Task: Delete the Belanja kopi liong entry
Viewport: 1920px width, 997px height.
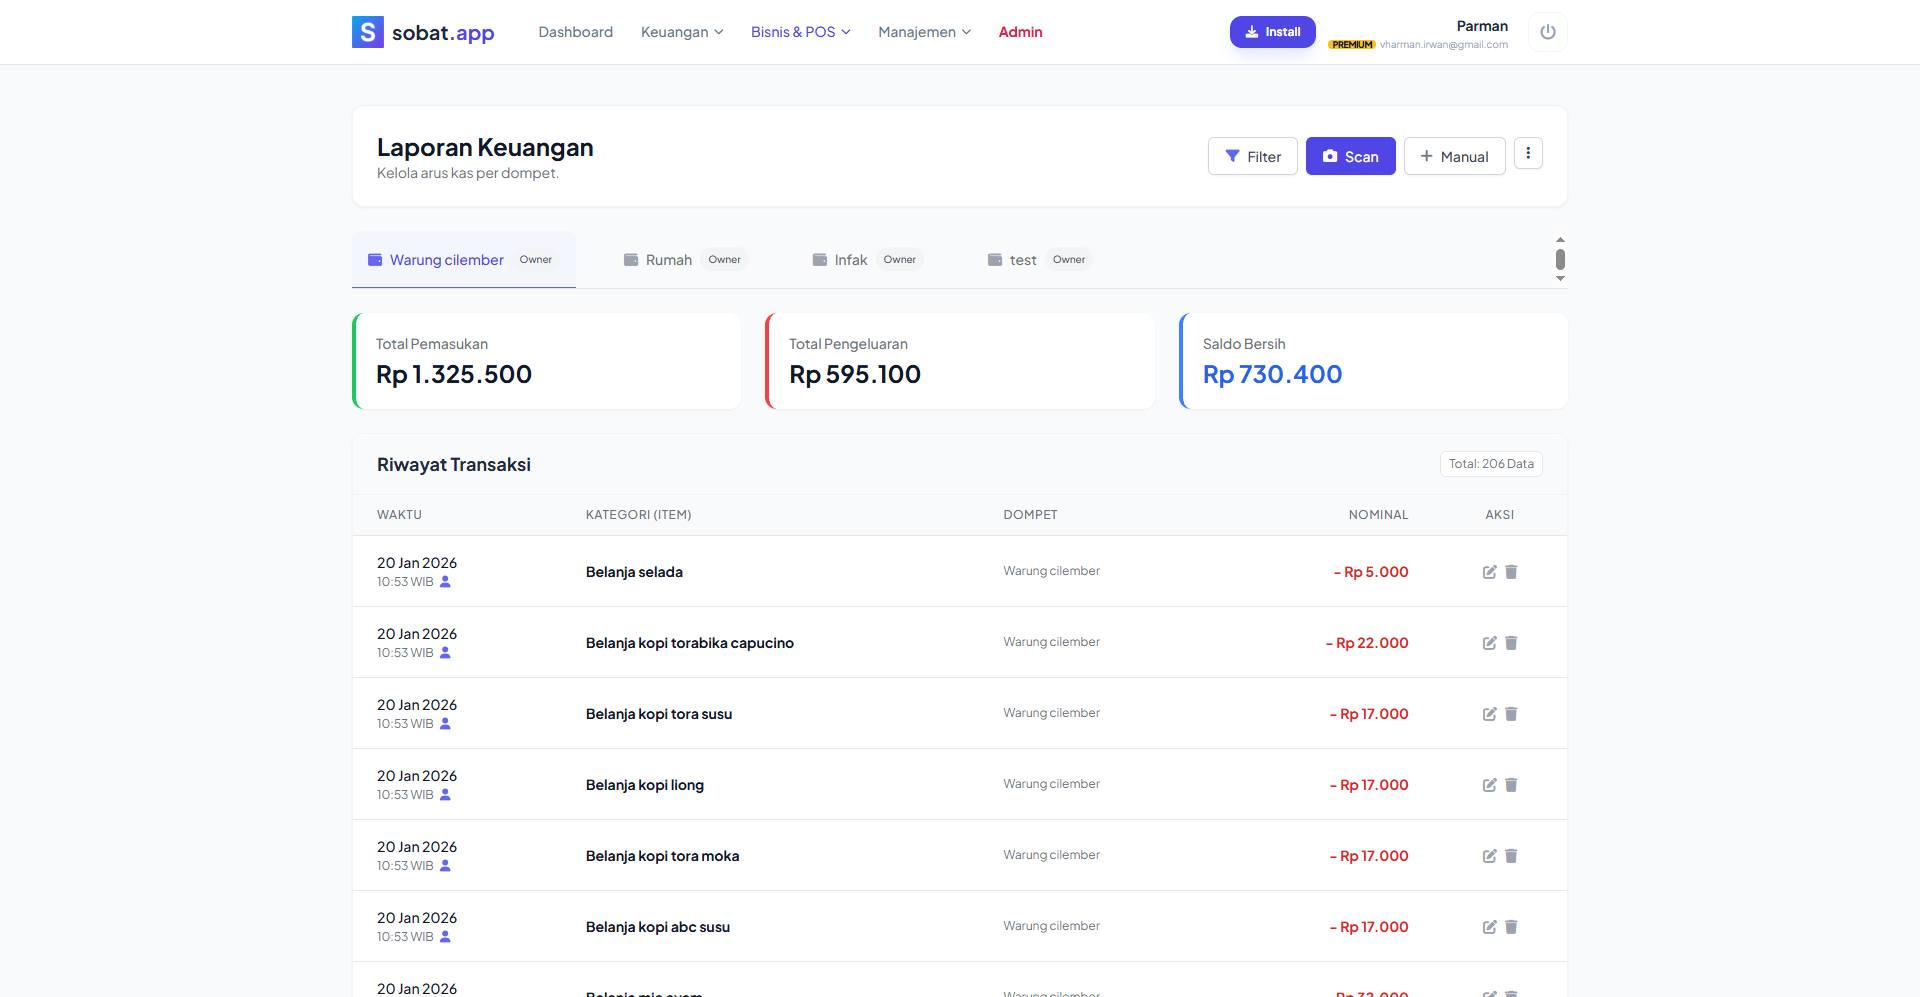Action: (x=1511, y=785)
